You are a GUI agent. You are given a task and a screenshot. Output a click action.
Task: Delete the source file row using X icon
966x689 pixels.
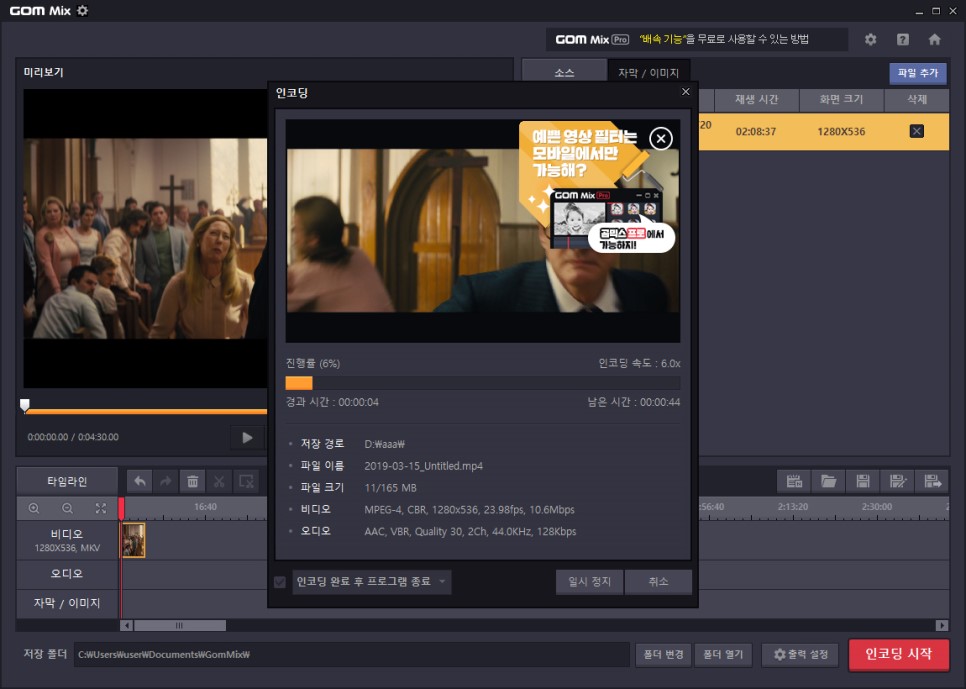coord(916,131)
